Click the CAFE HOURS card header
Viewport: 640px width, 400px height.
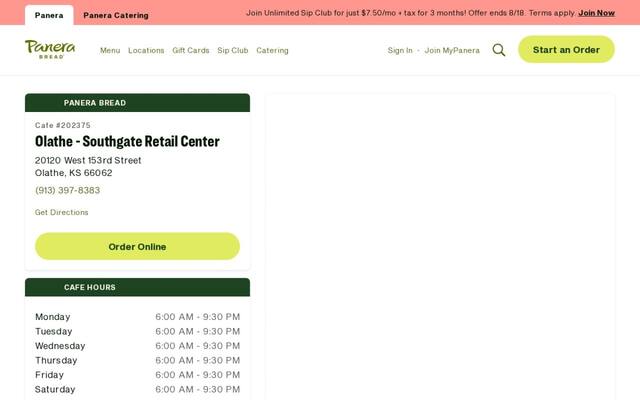point(137,287)
